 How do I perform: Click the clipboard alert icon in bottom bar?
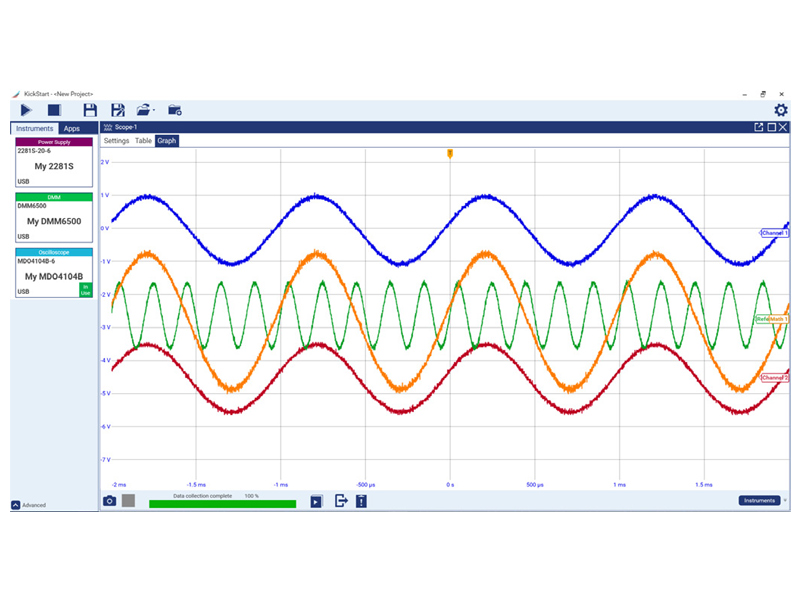tap(361, 500)
